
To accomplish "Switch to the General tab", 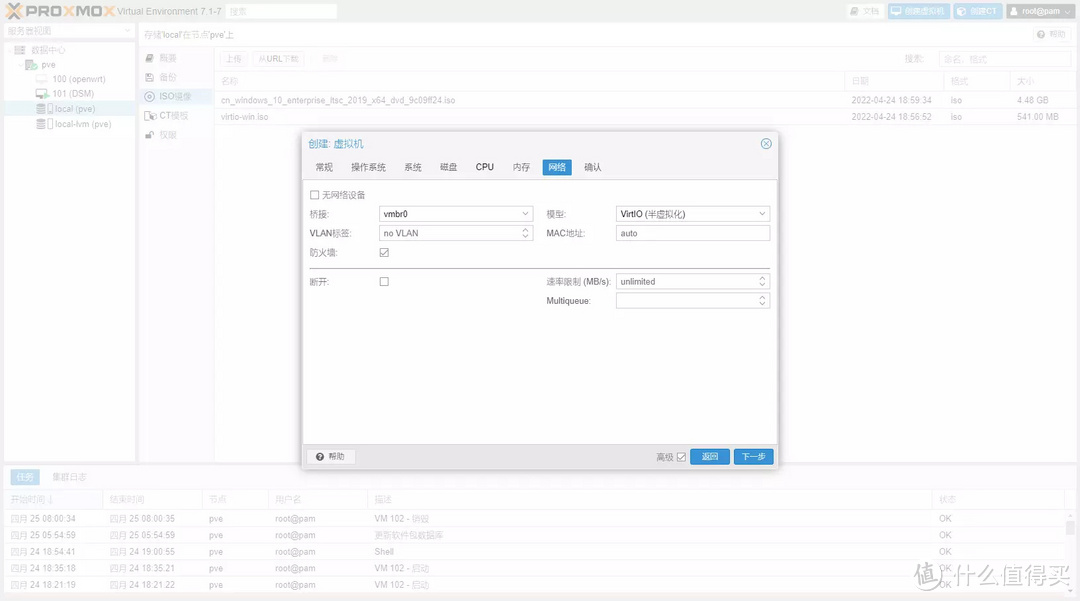I will pos(324,167).
